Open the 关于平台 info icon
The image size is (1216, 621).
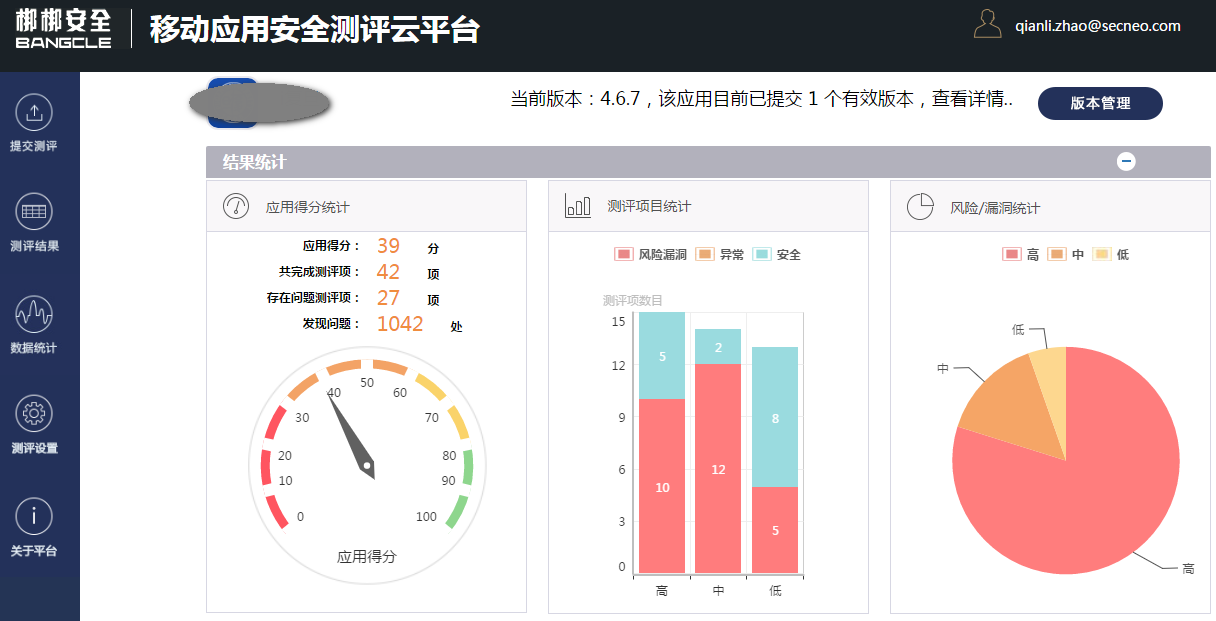34,516
